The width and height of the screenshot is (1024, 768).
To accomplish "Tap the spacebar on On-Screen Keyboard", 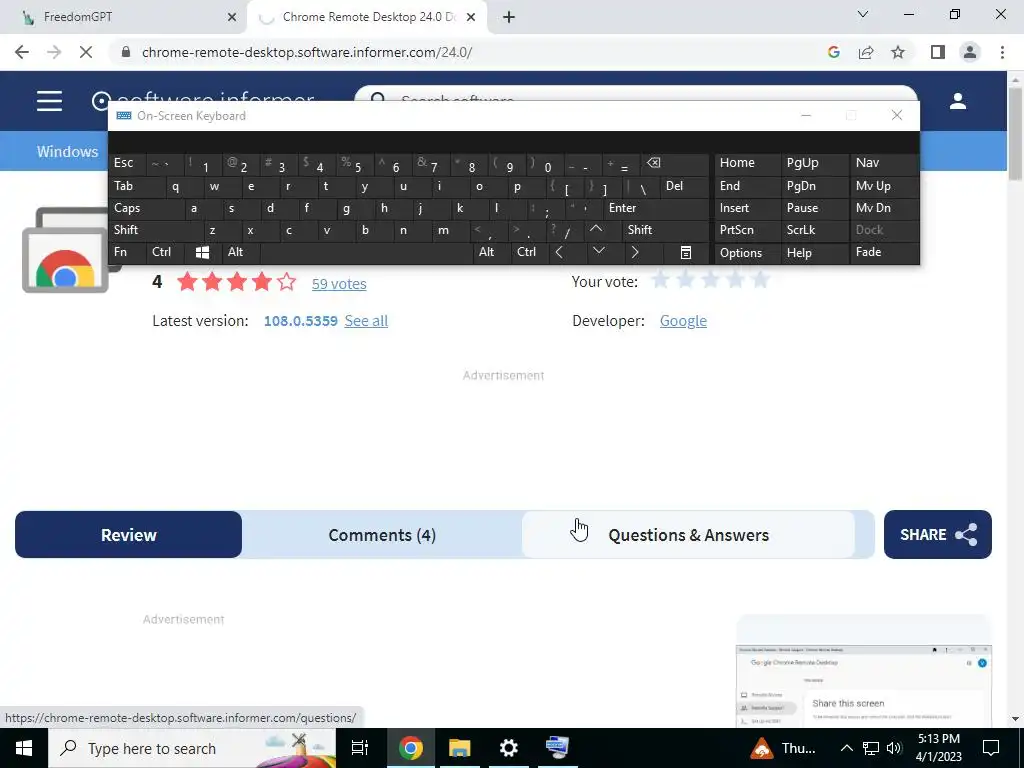I will (x=366, y=252).
